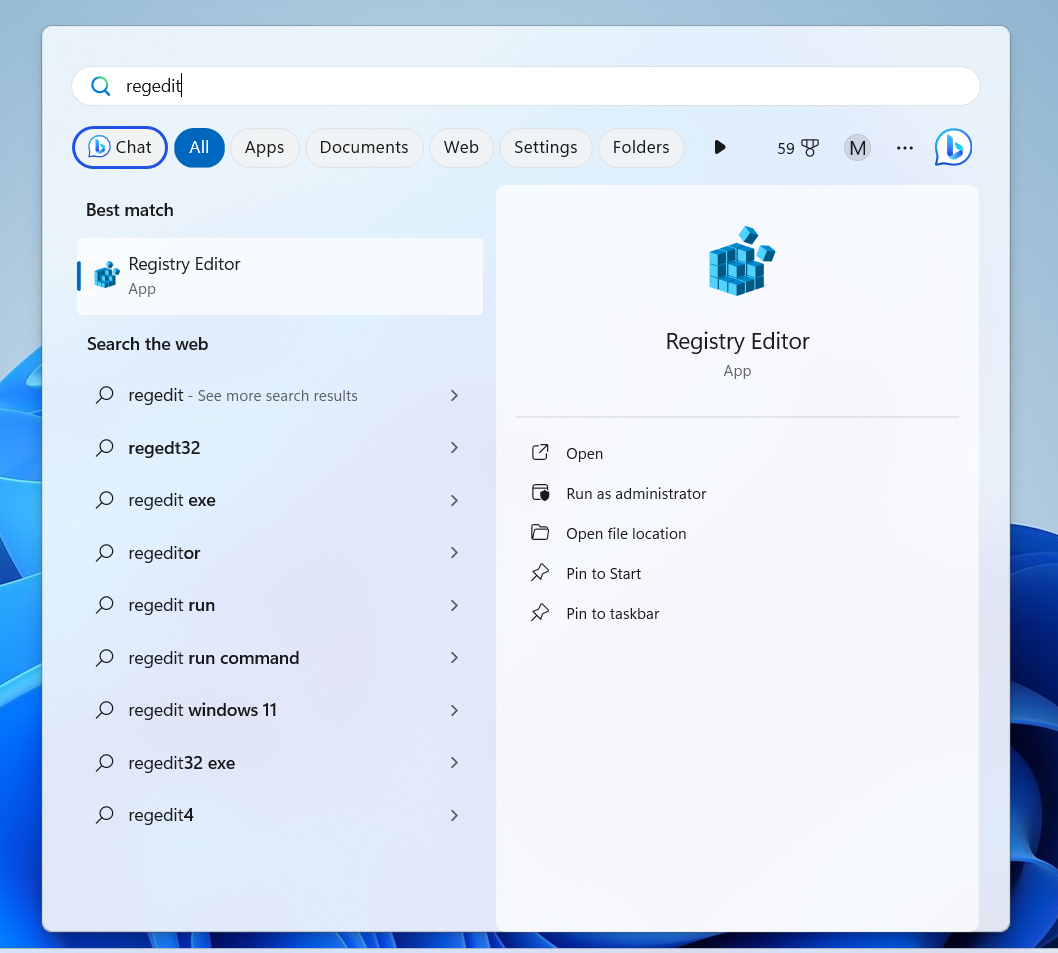Screen dimensions: 1058x953
Task: Click Open in the preview pane
Action: (584, 454)
